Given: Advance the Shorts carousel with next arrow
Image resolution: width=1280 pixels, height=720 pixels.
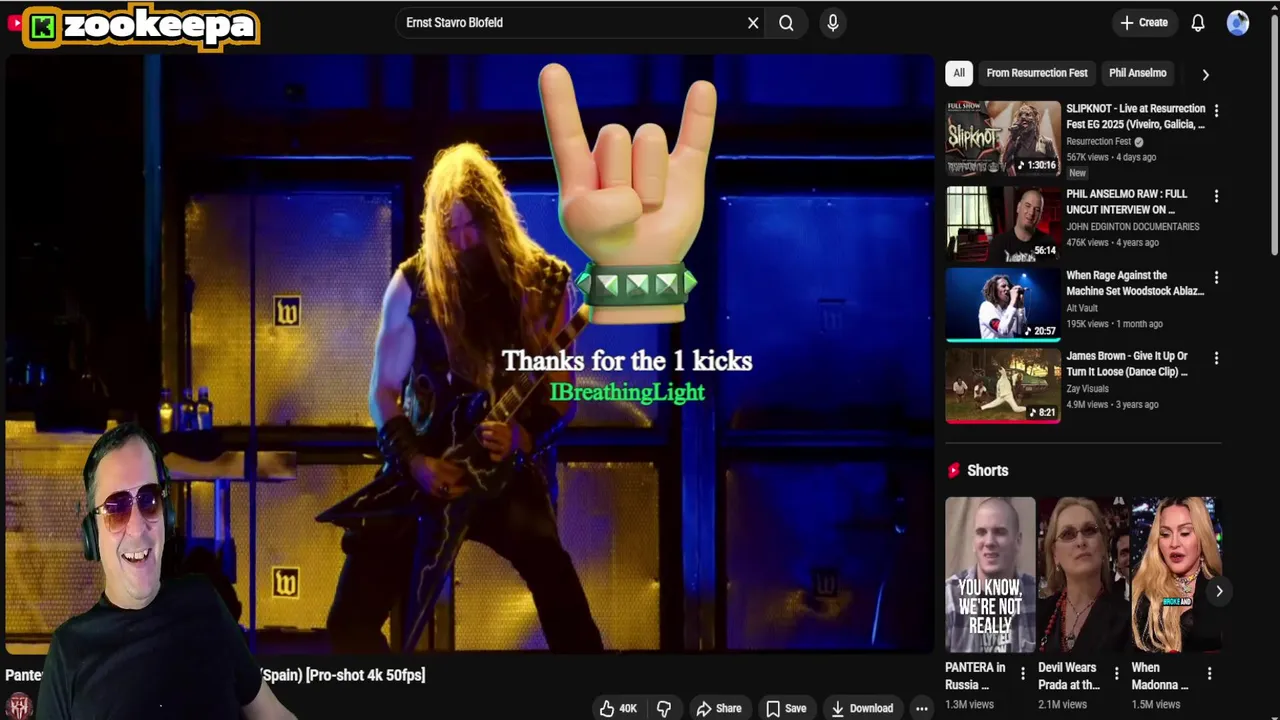Looking at the screenshot, I should pos(1219,591).
